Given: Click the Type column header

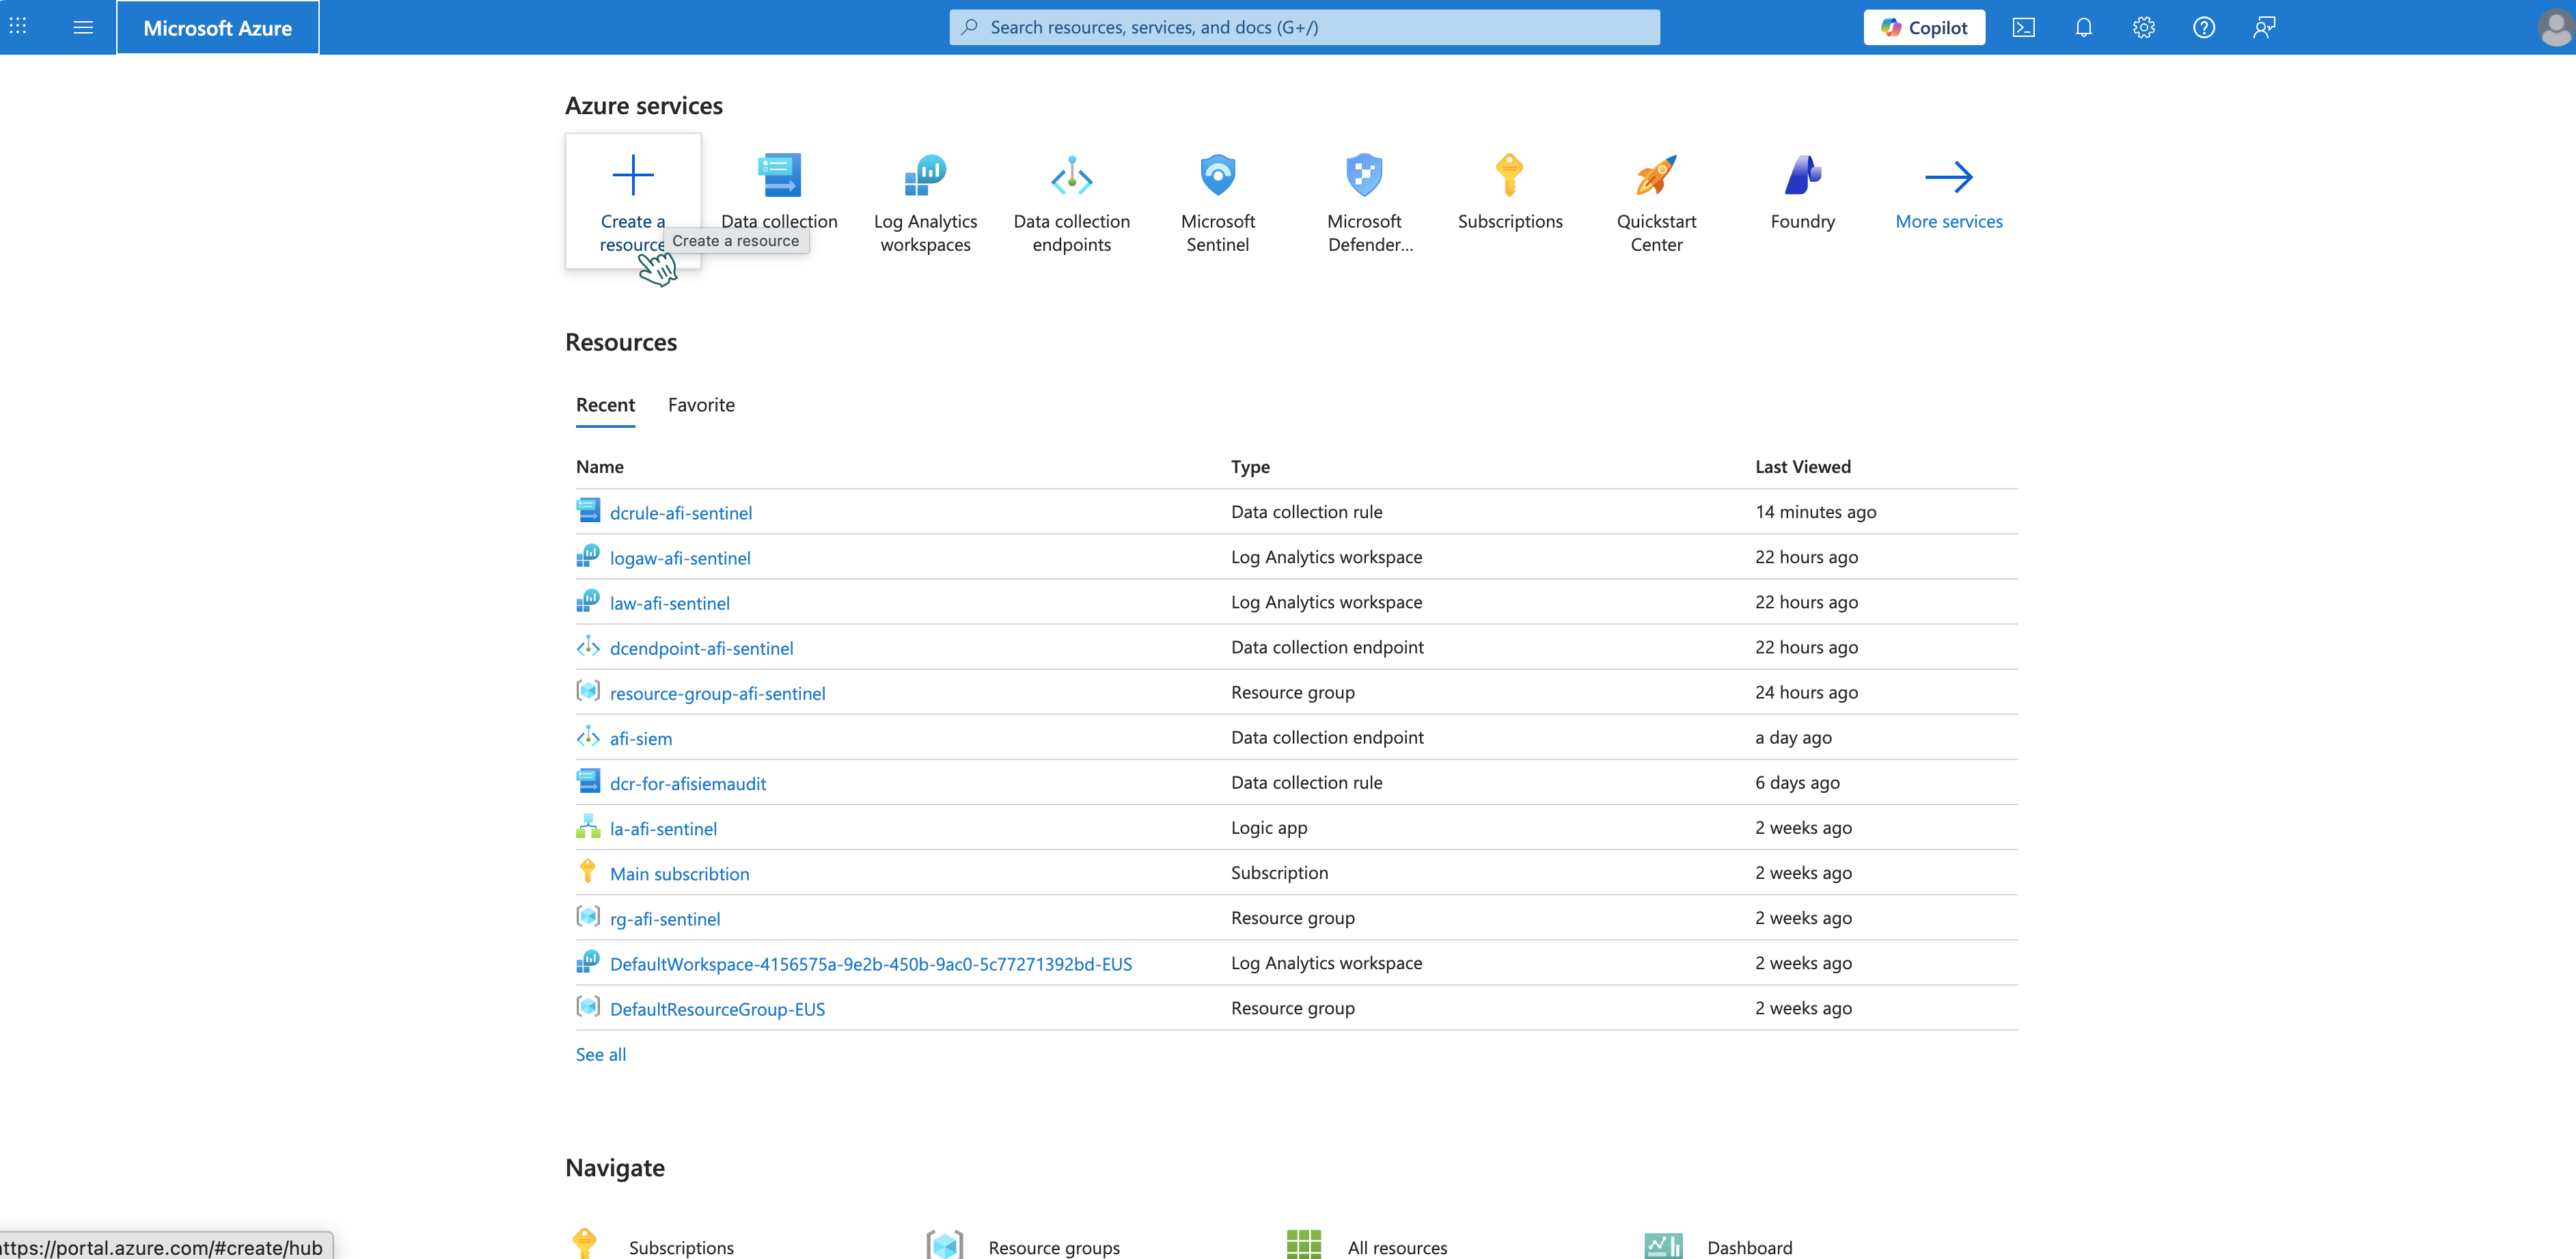Looking at the screenshot, I should [1250, 466].
